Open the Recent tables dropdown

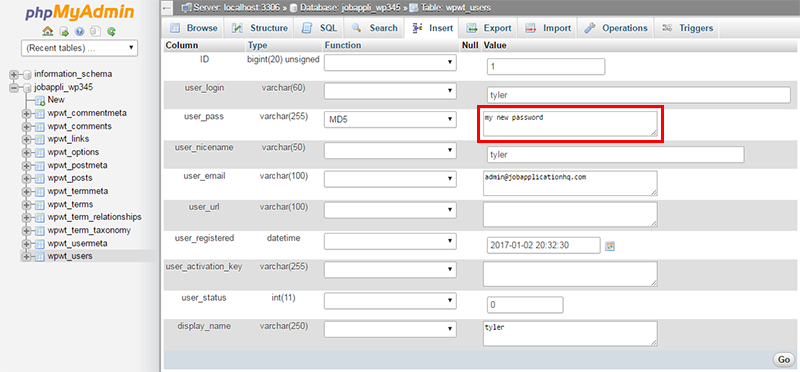click(79, 48)
